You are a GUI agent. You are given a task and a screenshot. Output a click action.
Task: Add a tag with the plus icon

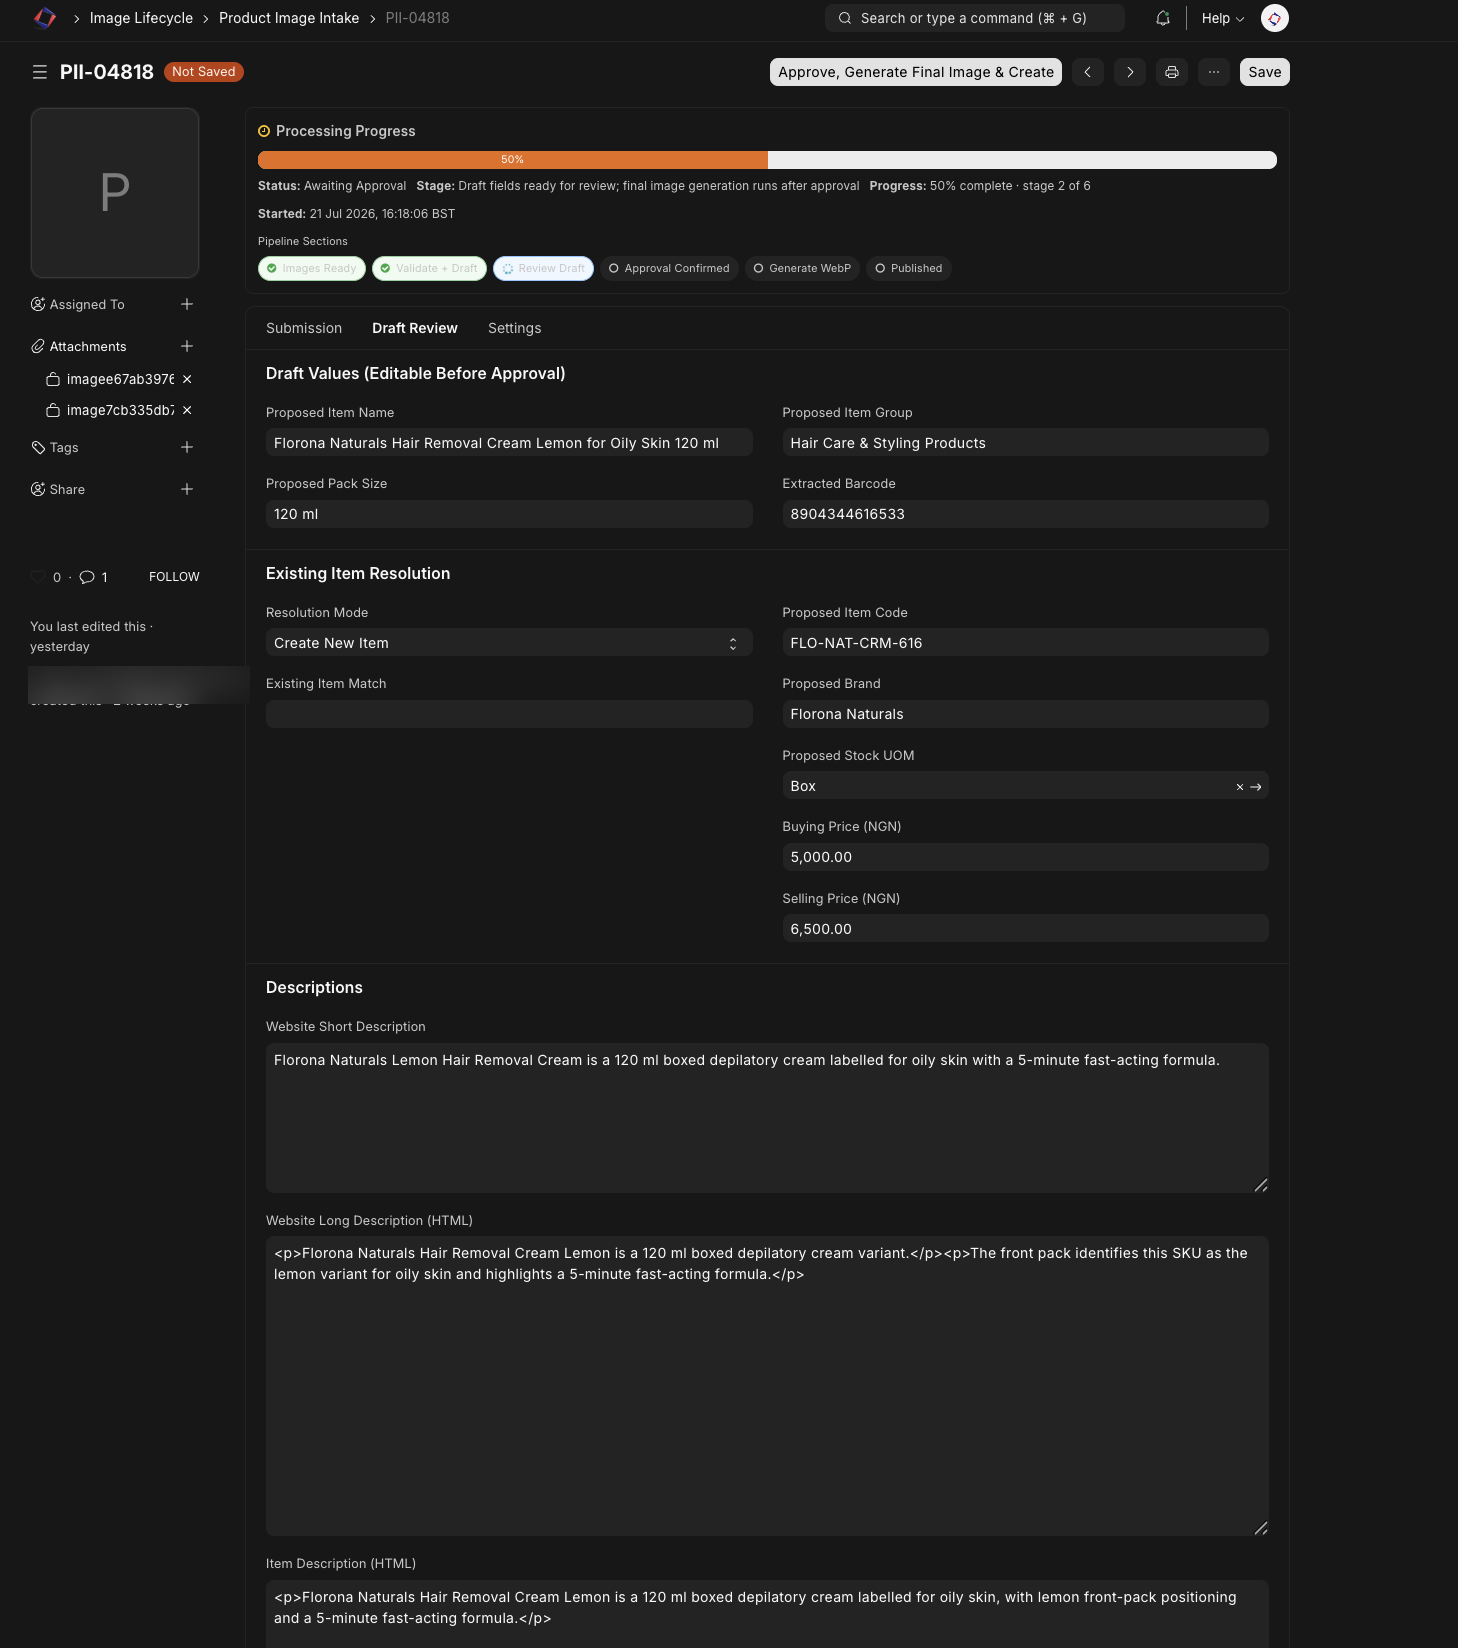[x=187, y=447]
